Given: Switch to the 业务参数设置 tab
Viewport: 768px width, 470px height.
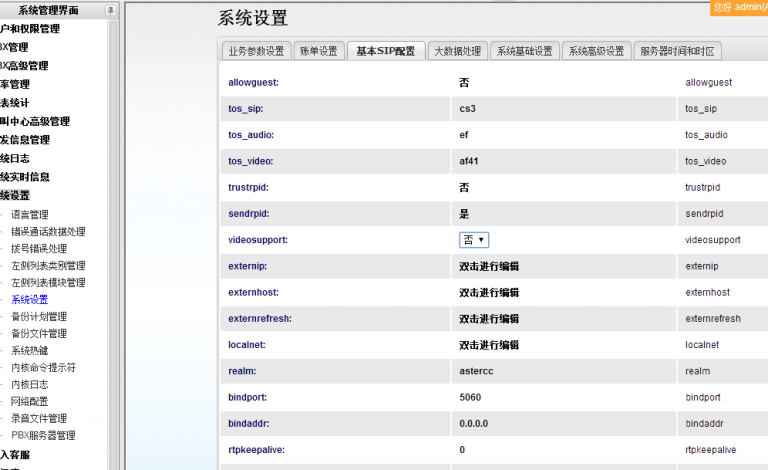Looking at the screenshot, I should click(256, 51).
